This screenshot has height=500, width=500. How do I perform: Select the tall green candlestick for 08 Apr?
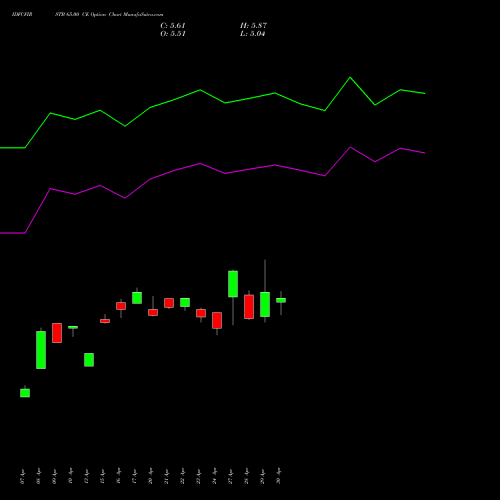[41, 350]
